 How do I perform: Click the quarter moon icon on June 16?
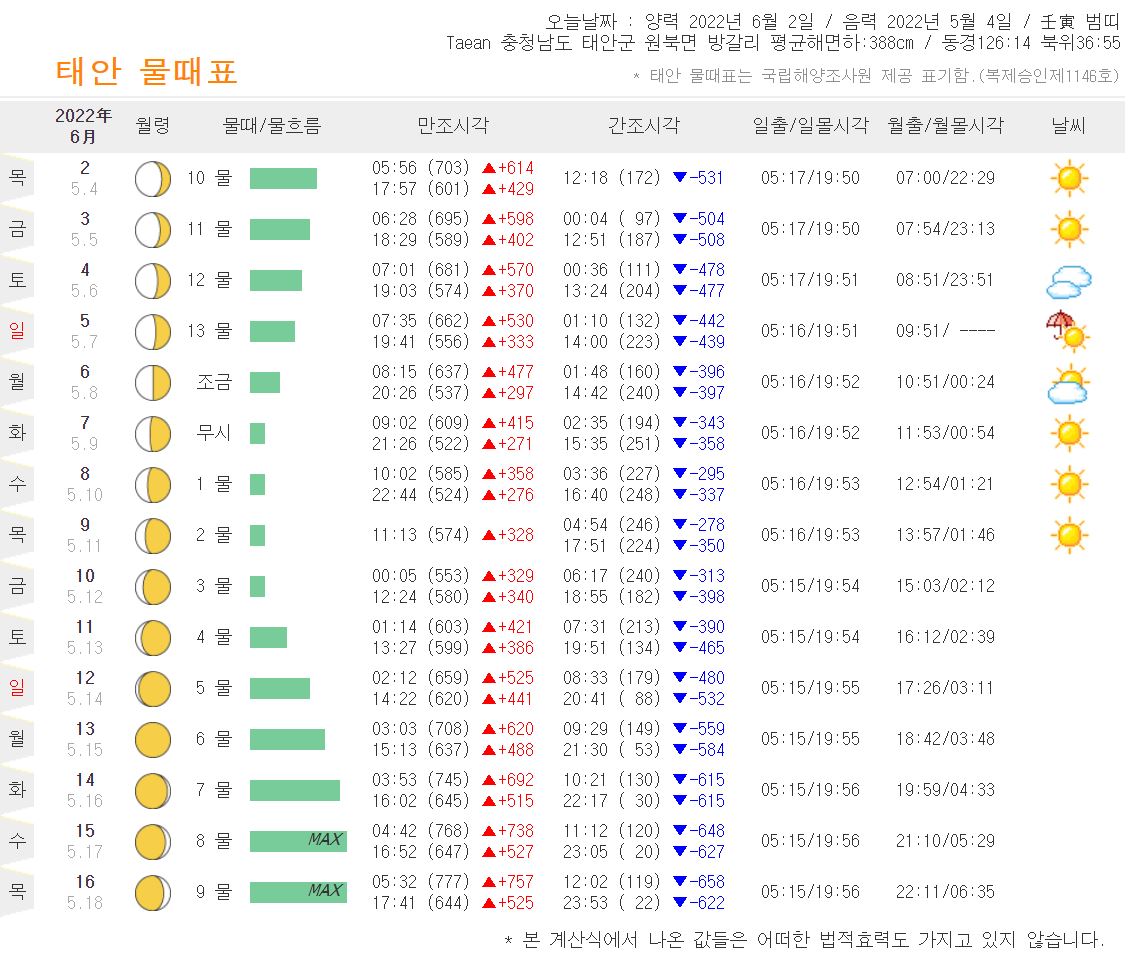click(152, 892)
